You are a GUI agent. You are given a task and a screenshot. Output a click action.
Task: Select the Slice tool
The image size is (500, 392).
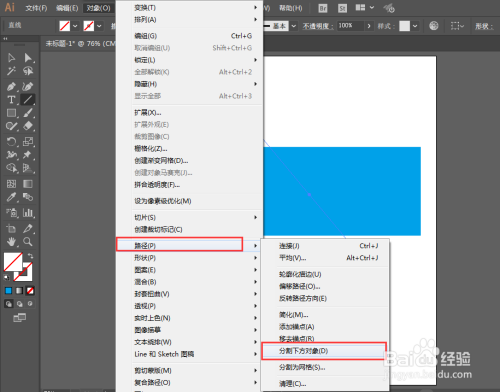28,228
